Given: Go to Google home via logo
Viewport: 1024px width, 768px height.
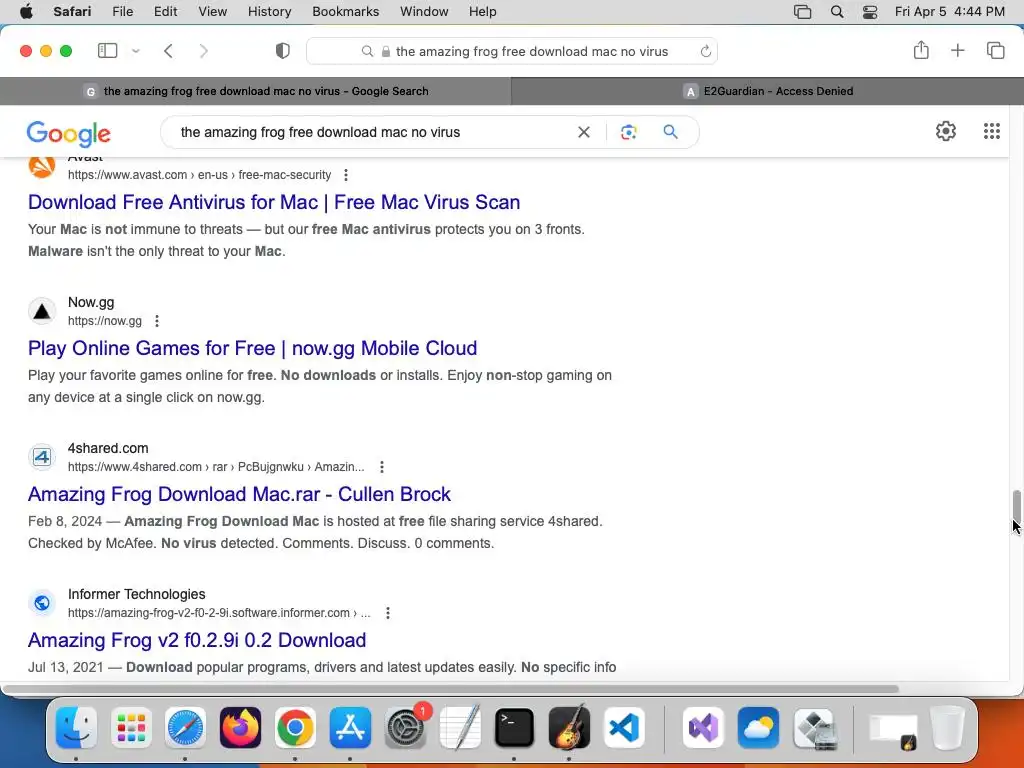Looking at the screenshot, I should (x=69, y=134).
